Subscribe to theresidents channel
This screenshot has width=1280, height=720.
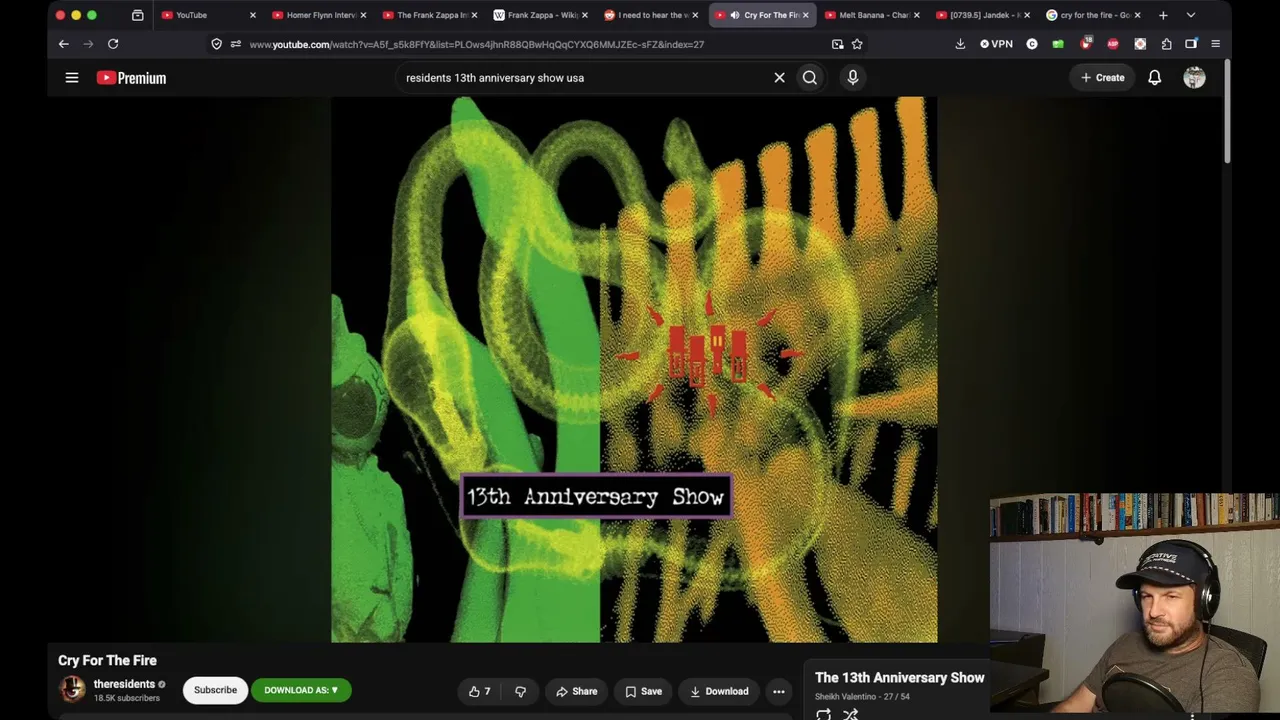click(x=215, y=690)
